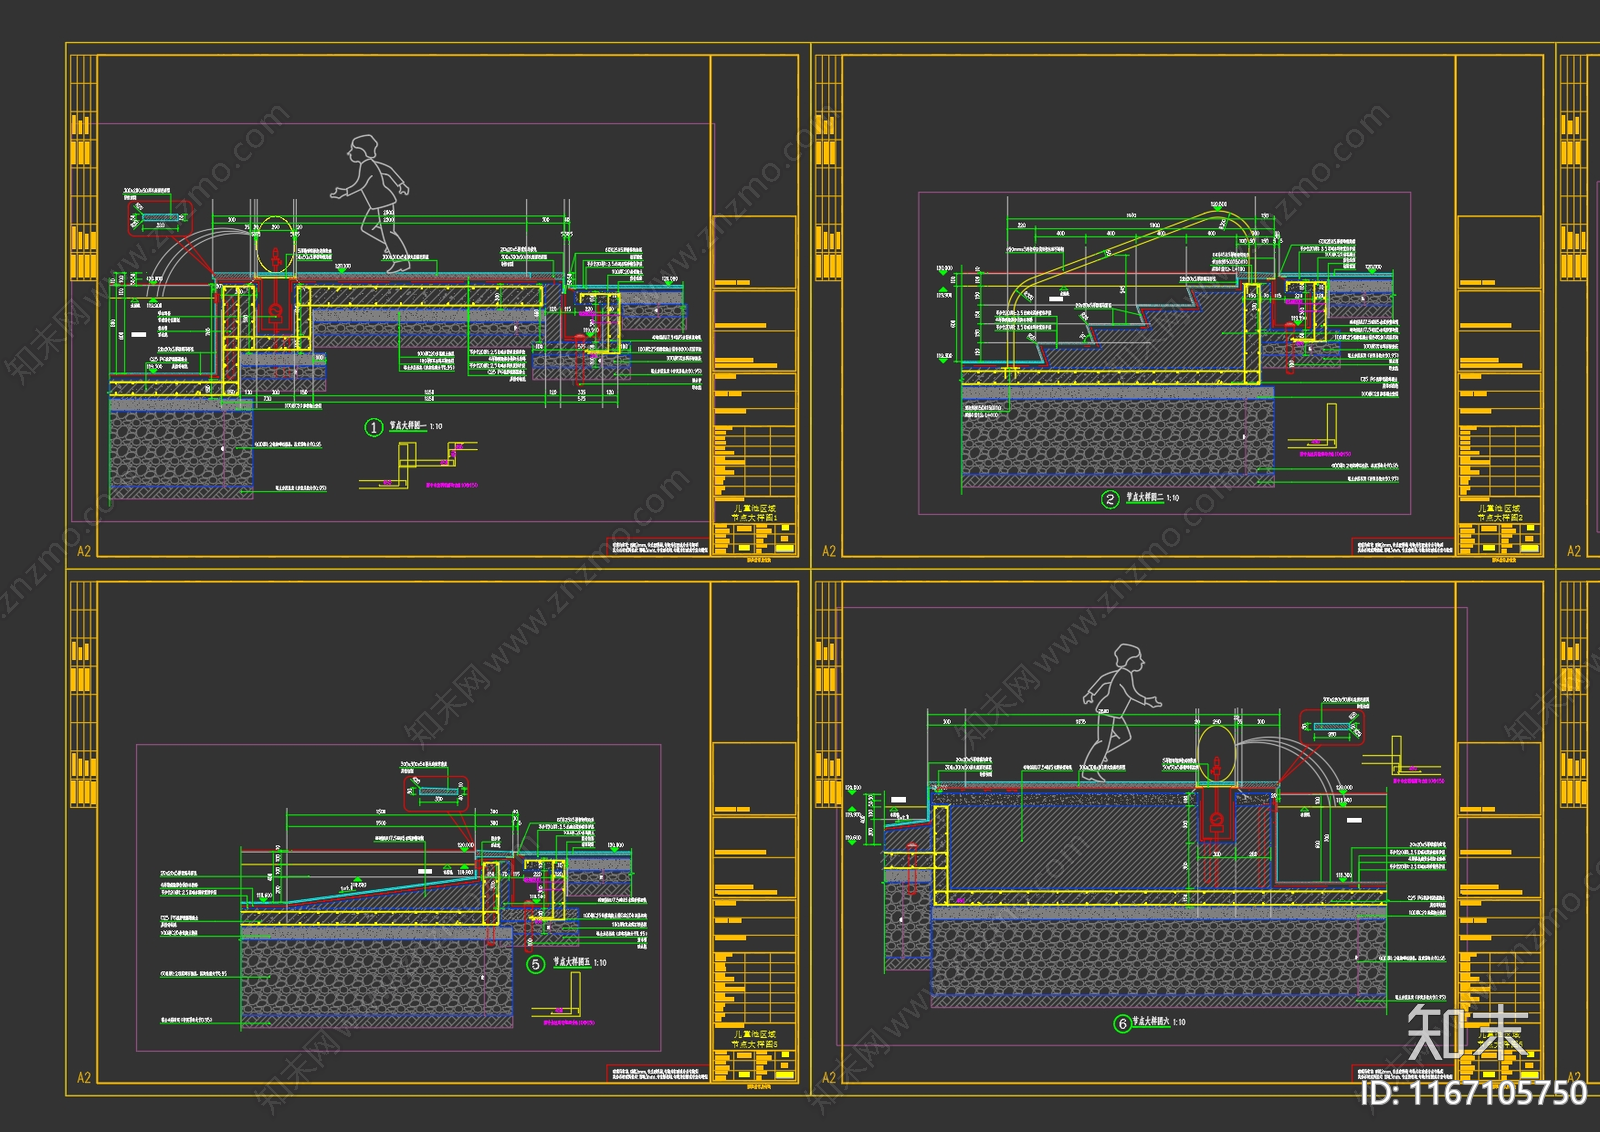Screen dimensions: 1600x1132
Task: Click title block text 儿童池区域 节点大样图5
Action: click(x=754, y=1039)
